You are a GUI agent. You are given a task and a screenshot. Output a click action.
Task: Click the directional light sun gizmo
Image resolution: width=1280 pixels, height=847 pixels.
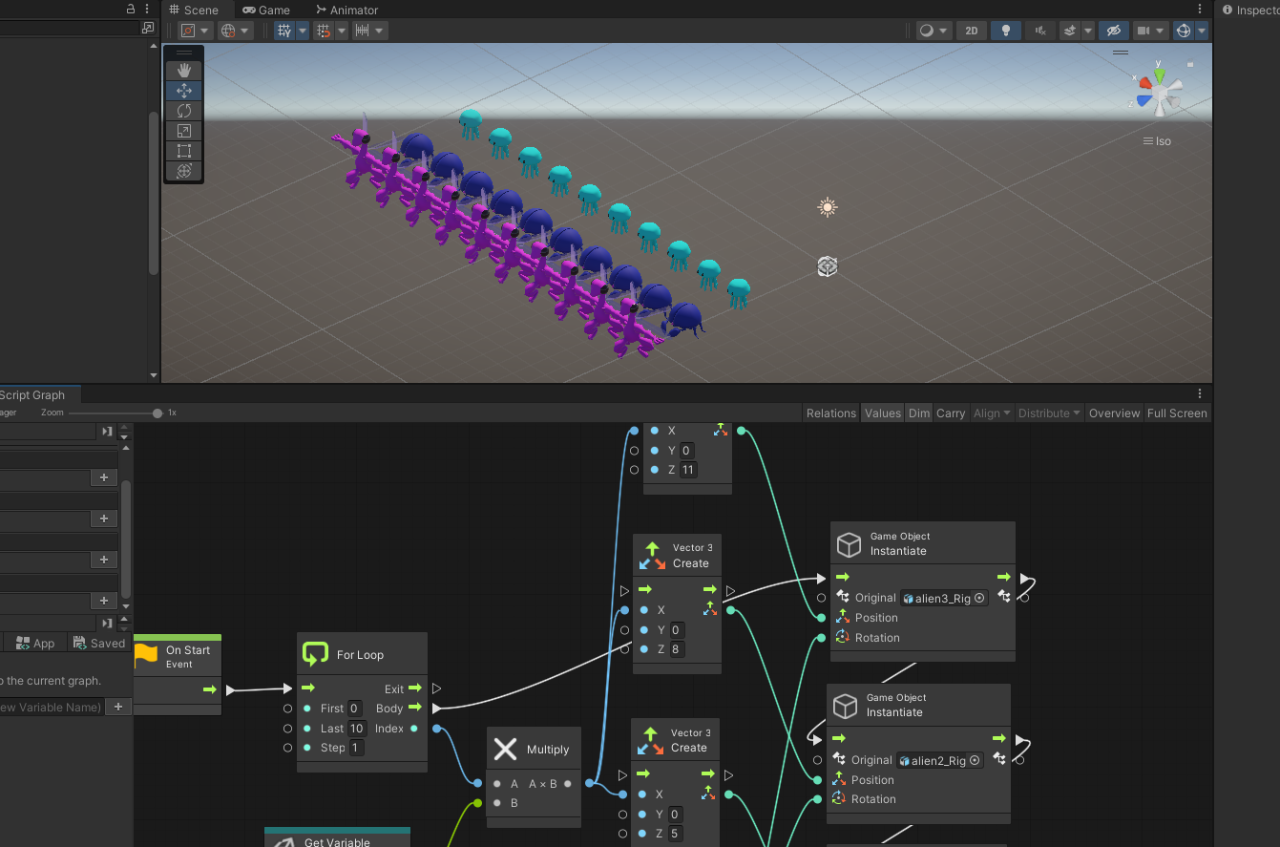[x=826, y=207]
